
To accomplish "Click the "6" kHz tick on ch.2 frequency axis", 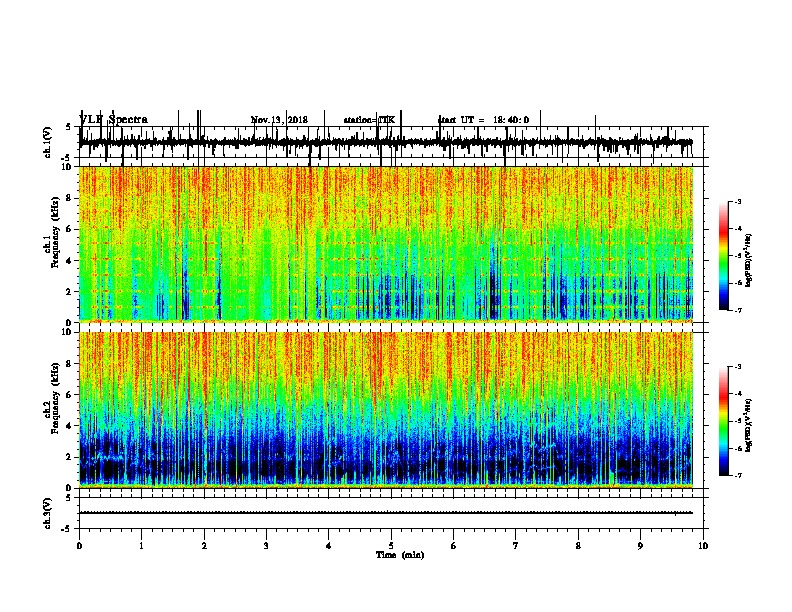I will 69,395.
